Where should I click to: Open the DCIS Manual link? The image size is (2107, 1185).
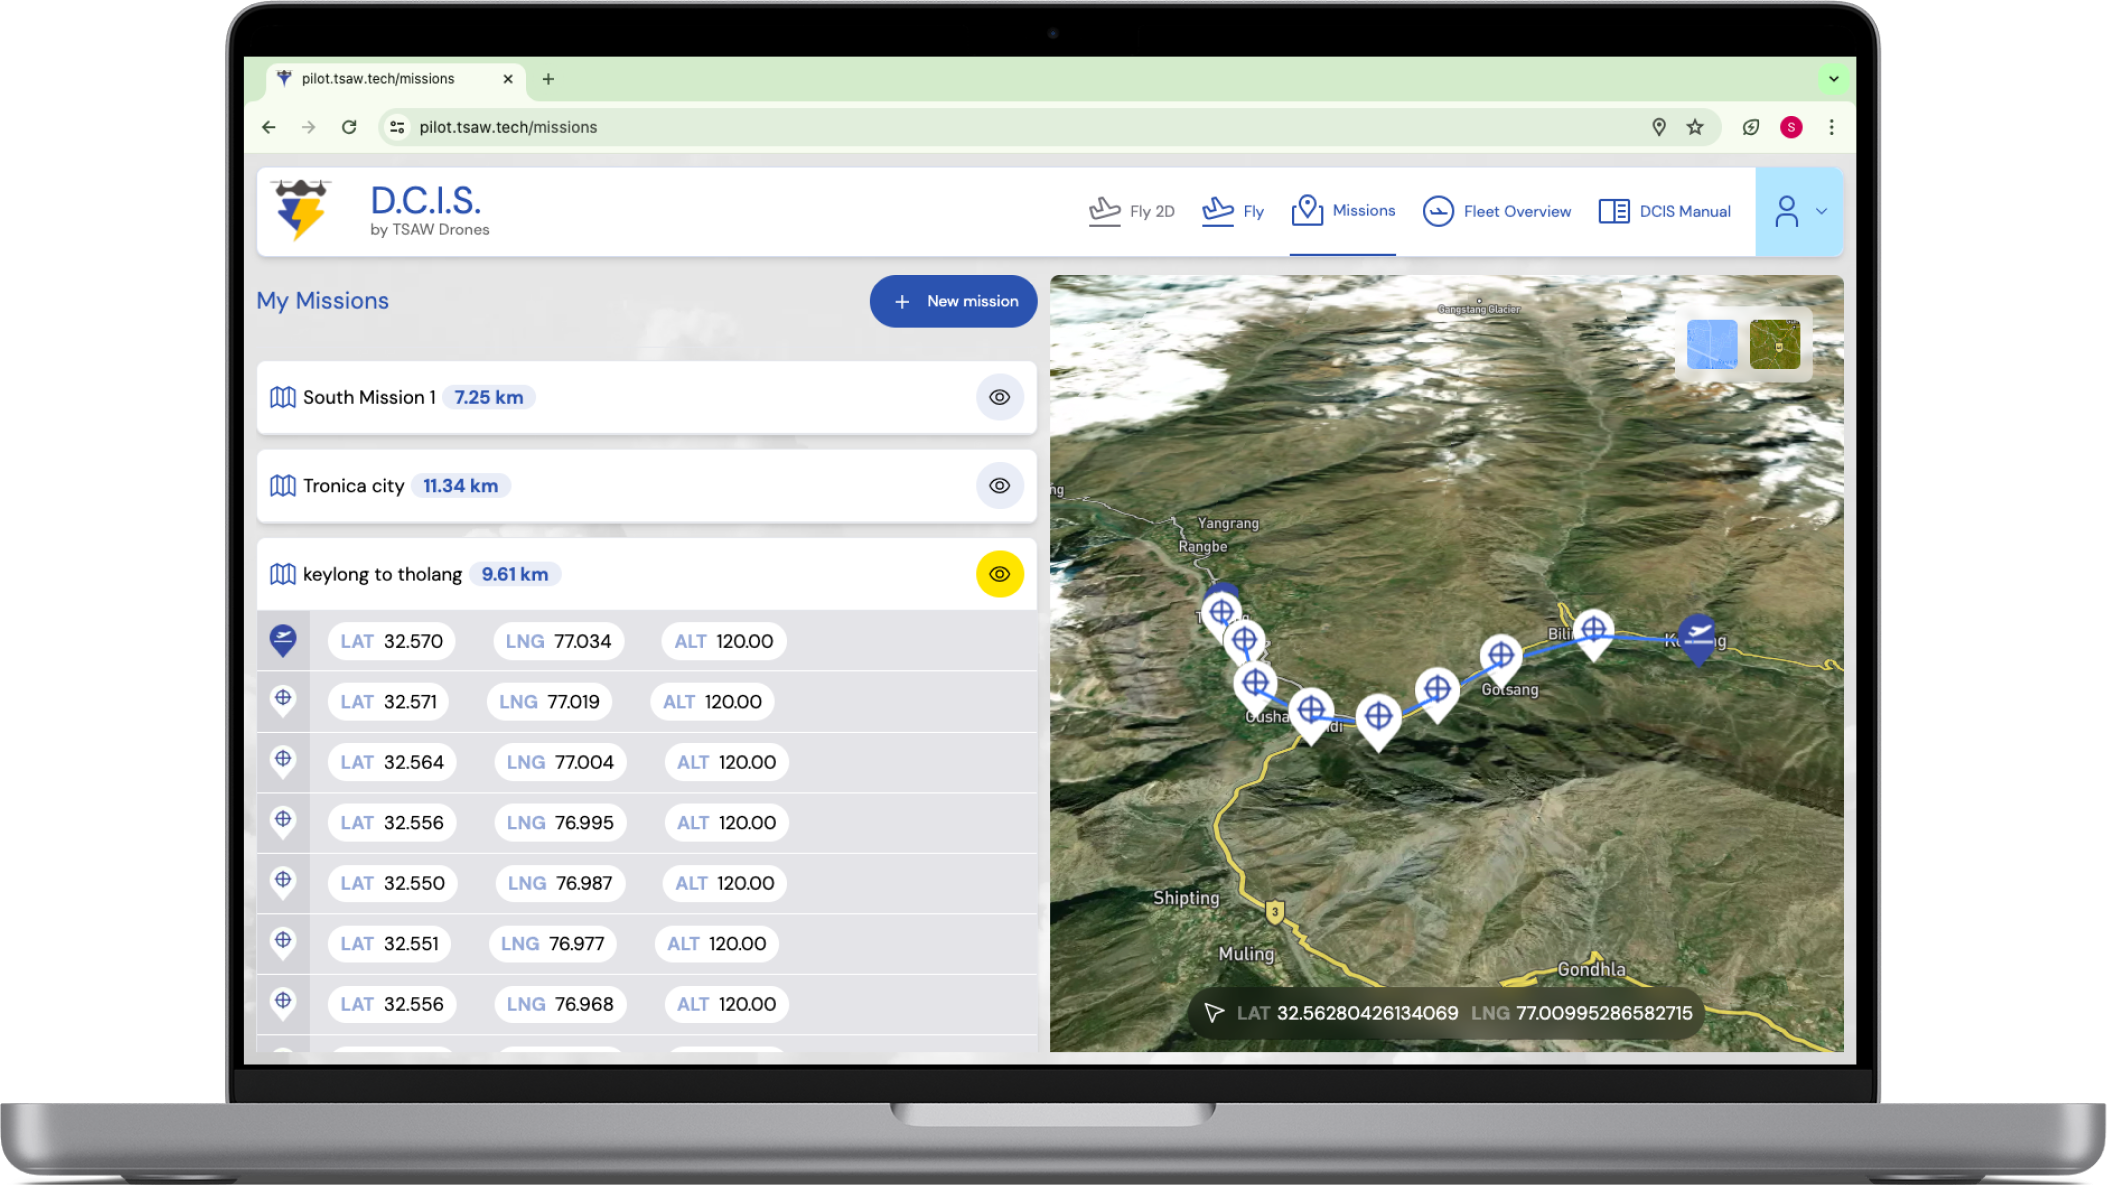click(1664, 211)
